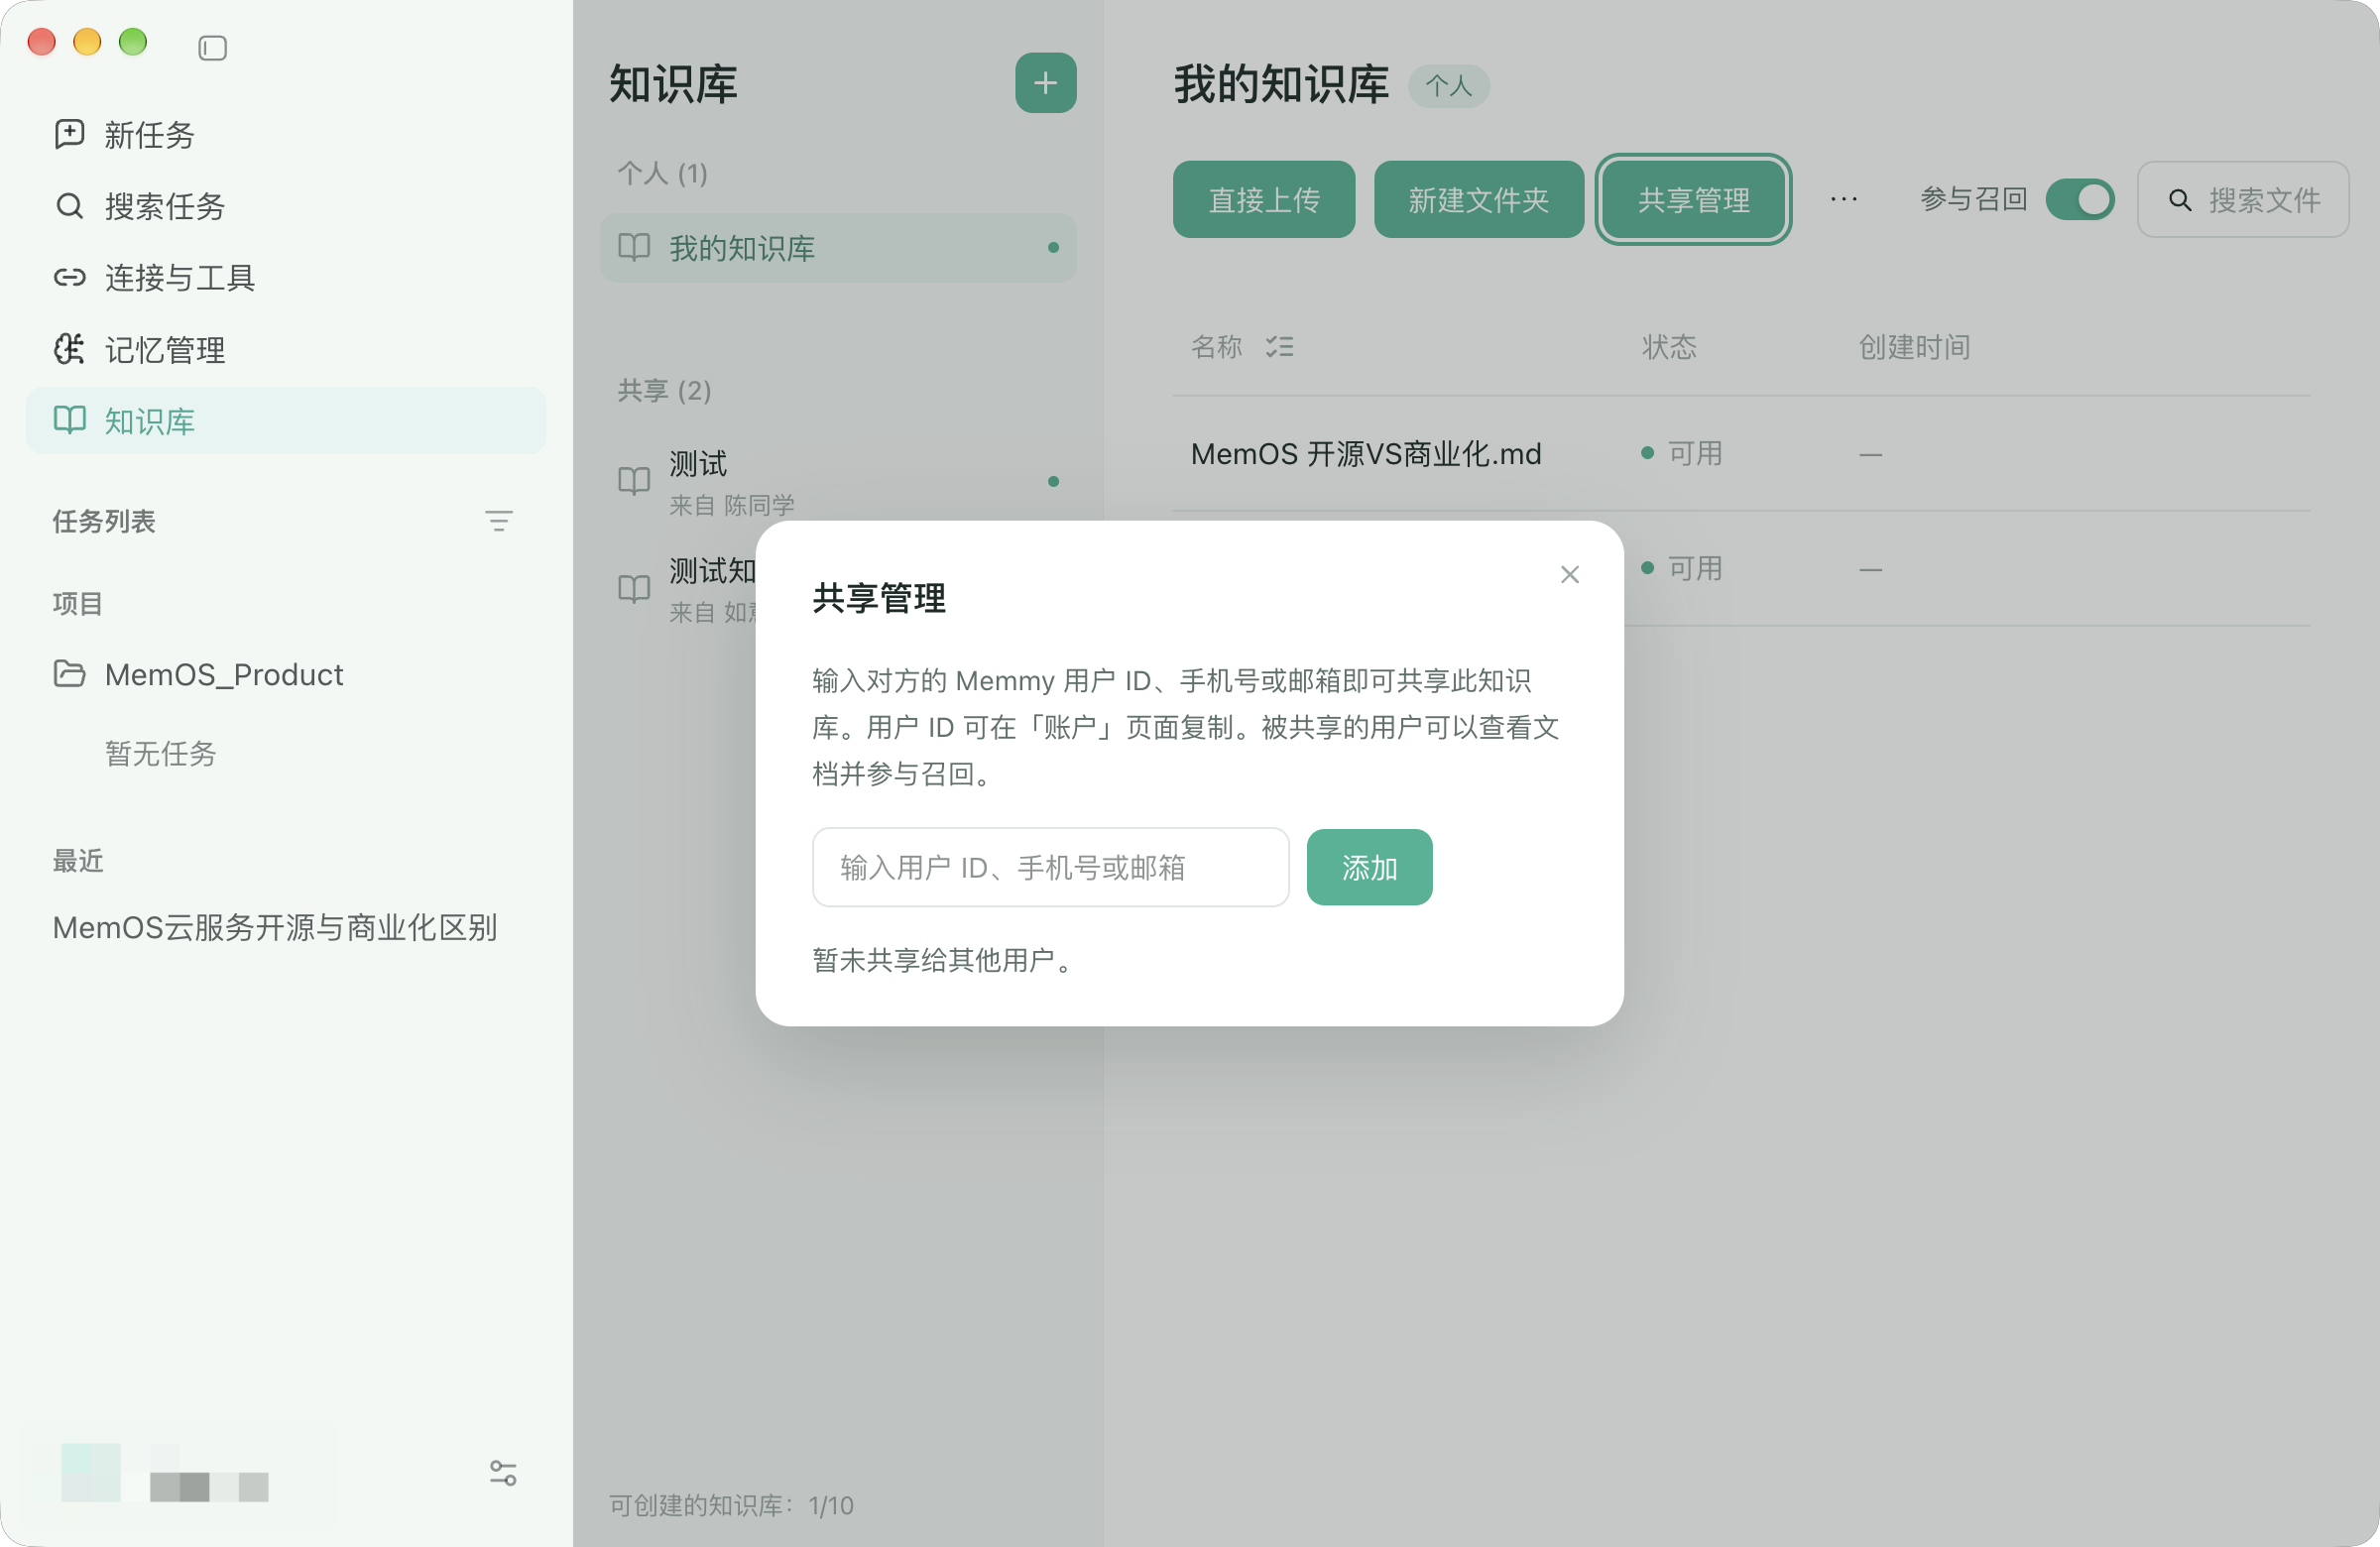
Task: Click the 添加 button in dialog
Action: (1369, 867)
